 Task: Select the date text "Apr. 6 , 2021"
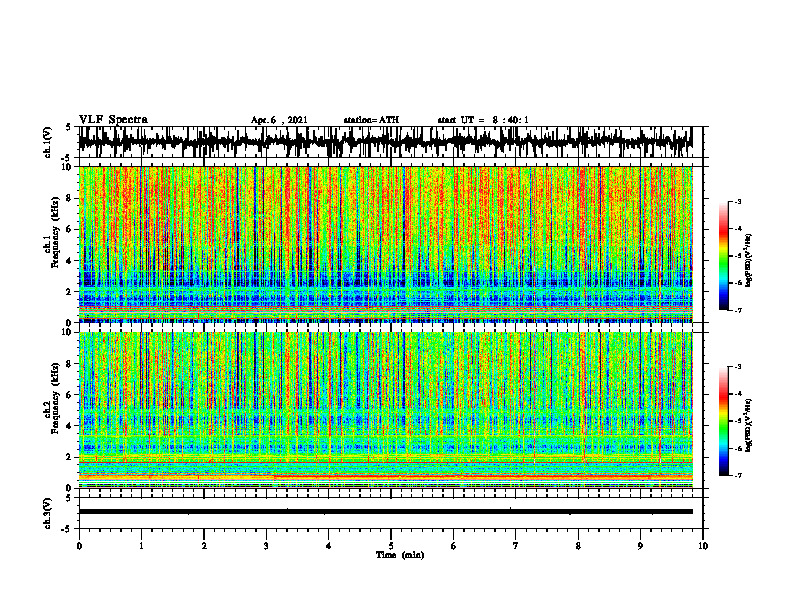tap(279, 120)
